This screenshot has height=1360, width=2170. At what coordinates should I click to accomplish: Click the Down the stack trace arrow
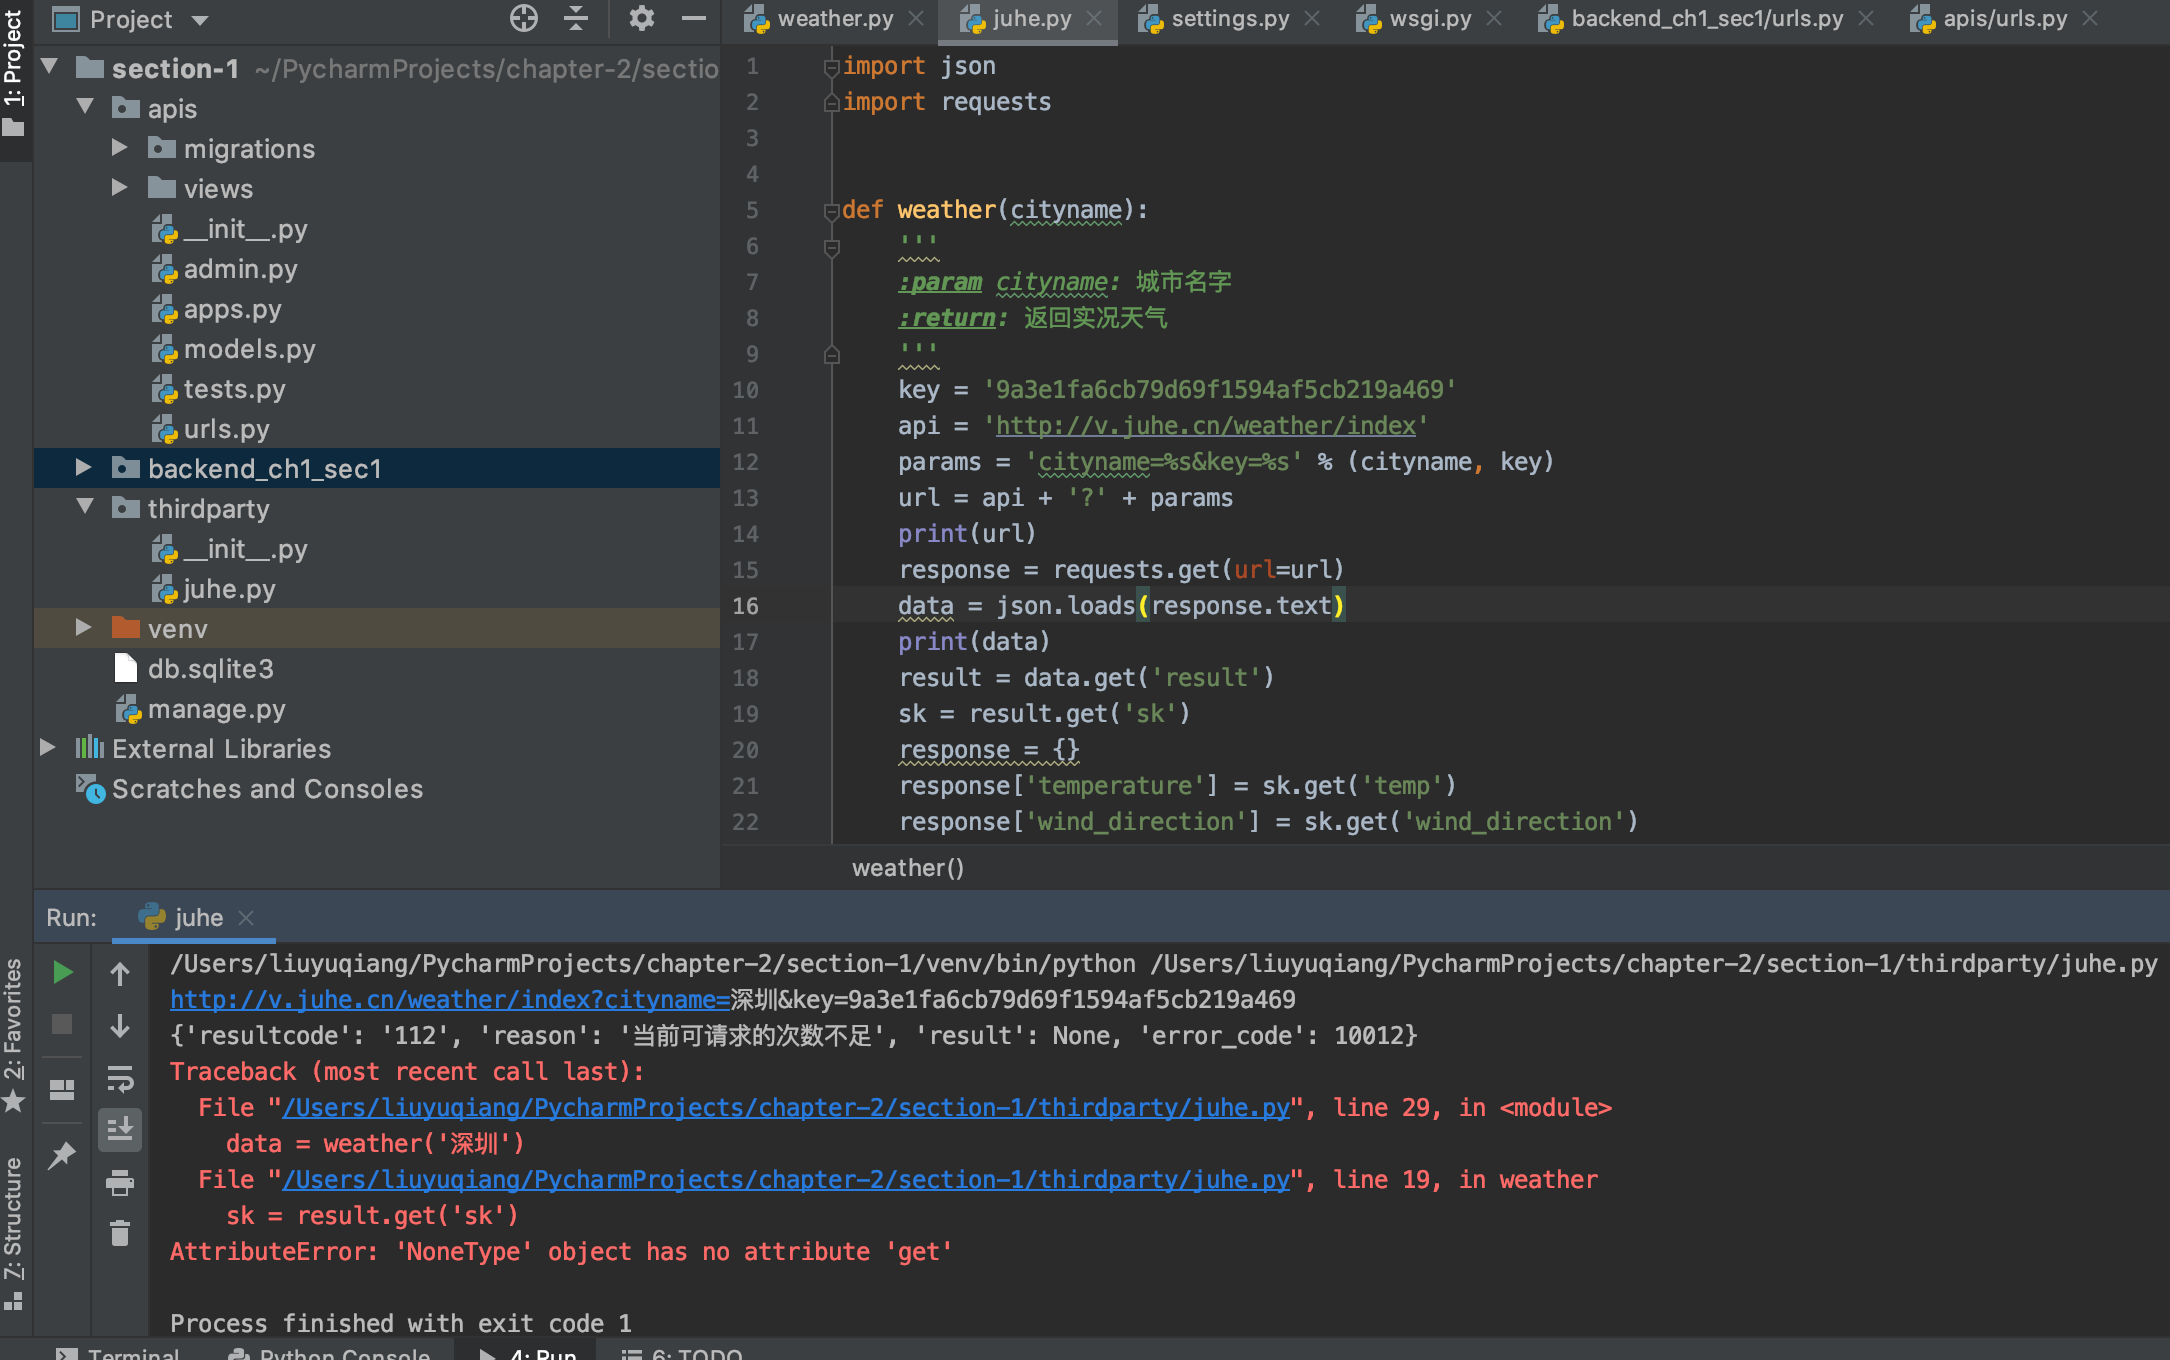tap(120, 1026)
